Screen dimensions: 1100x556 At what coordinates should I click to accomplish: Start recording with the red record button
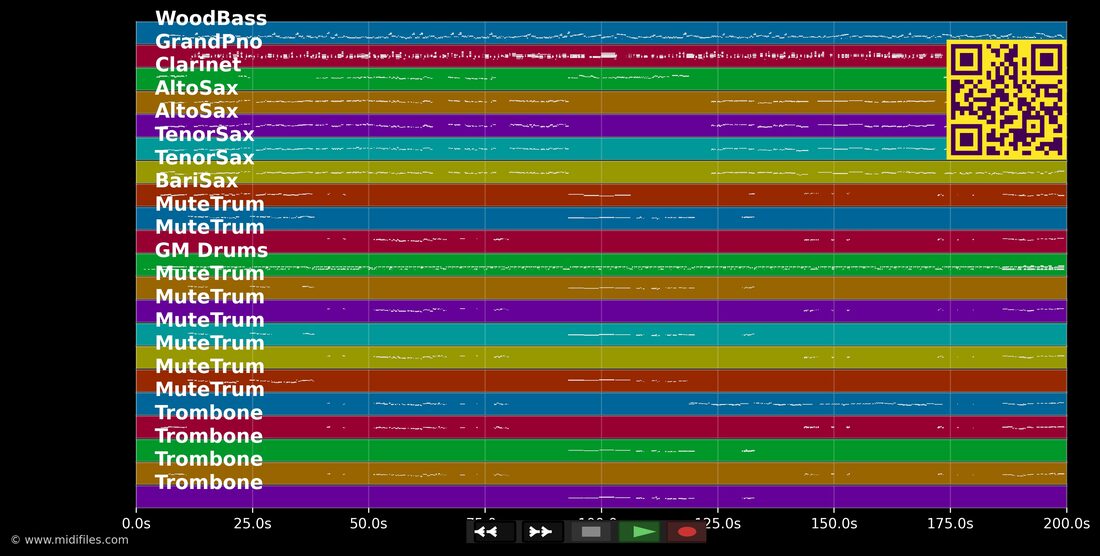coord(686,531)
